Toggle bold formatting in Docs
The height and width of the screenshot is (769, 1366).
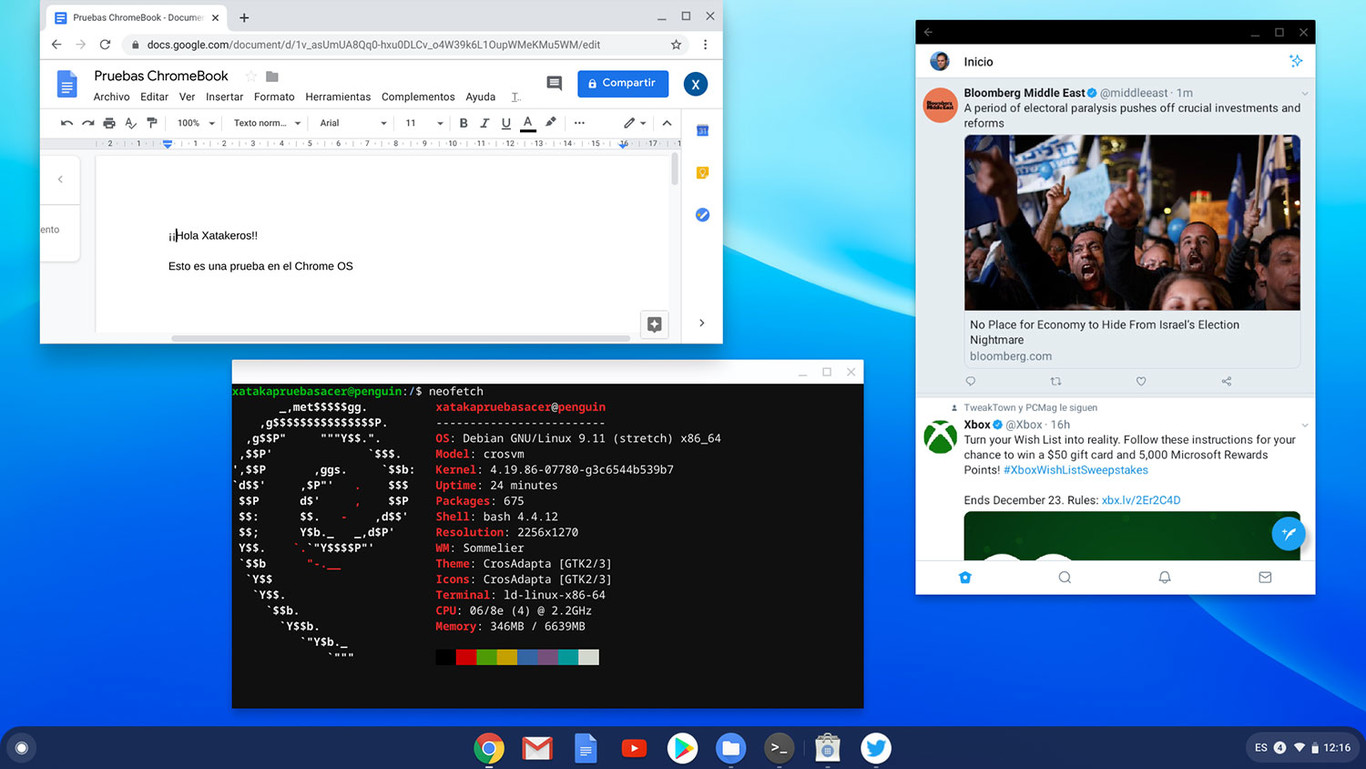tap(463, 122)
